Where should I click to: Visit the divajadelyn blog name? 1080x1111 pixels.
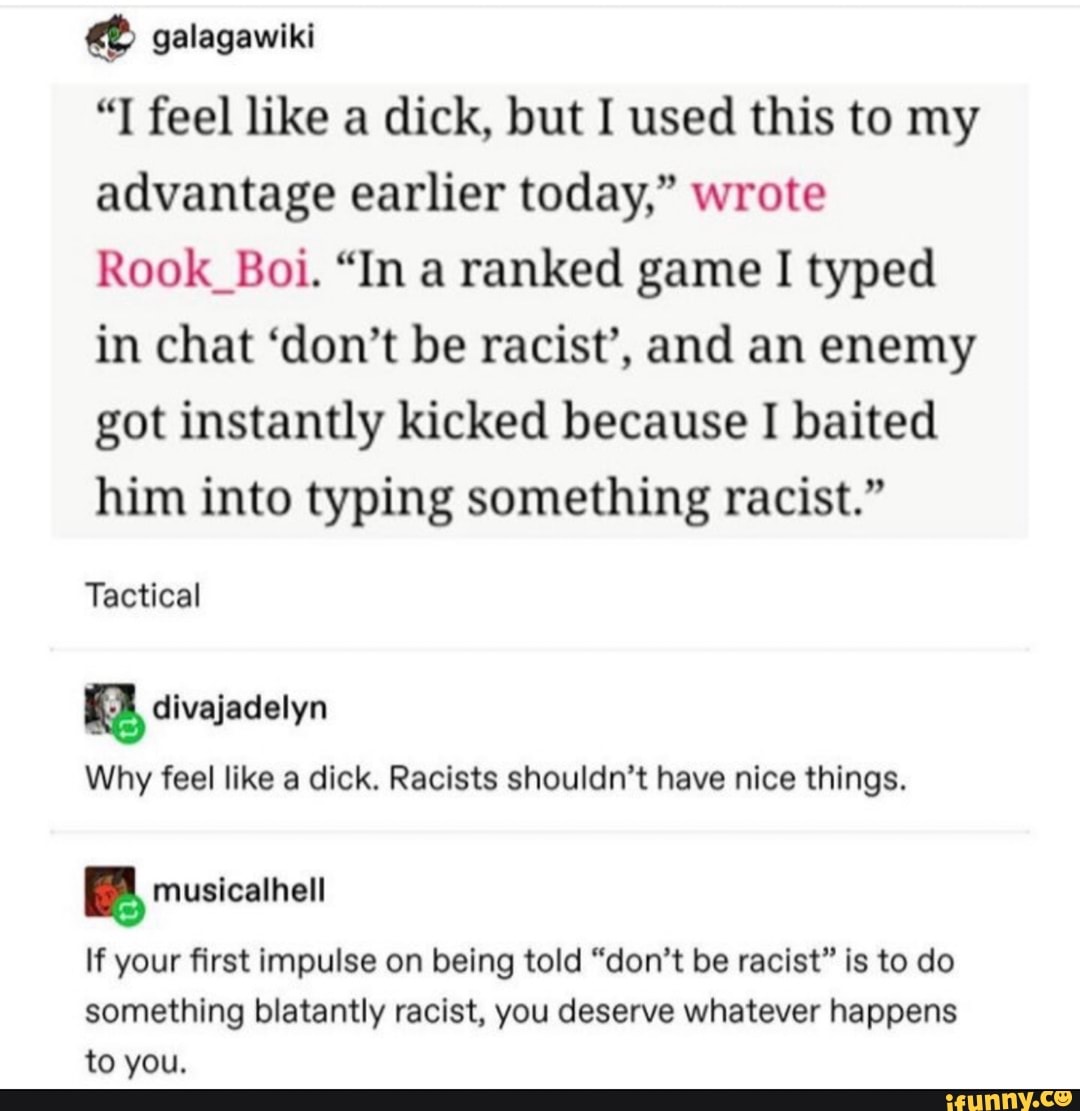240,708
